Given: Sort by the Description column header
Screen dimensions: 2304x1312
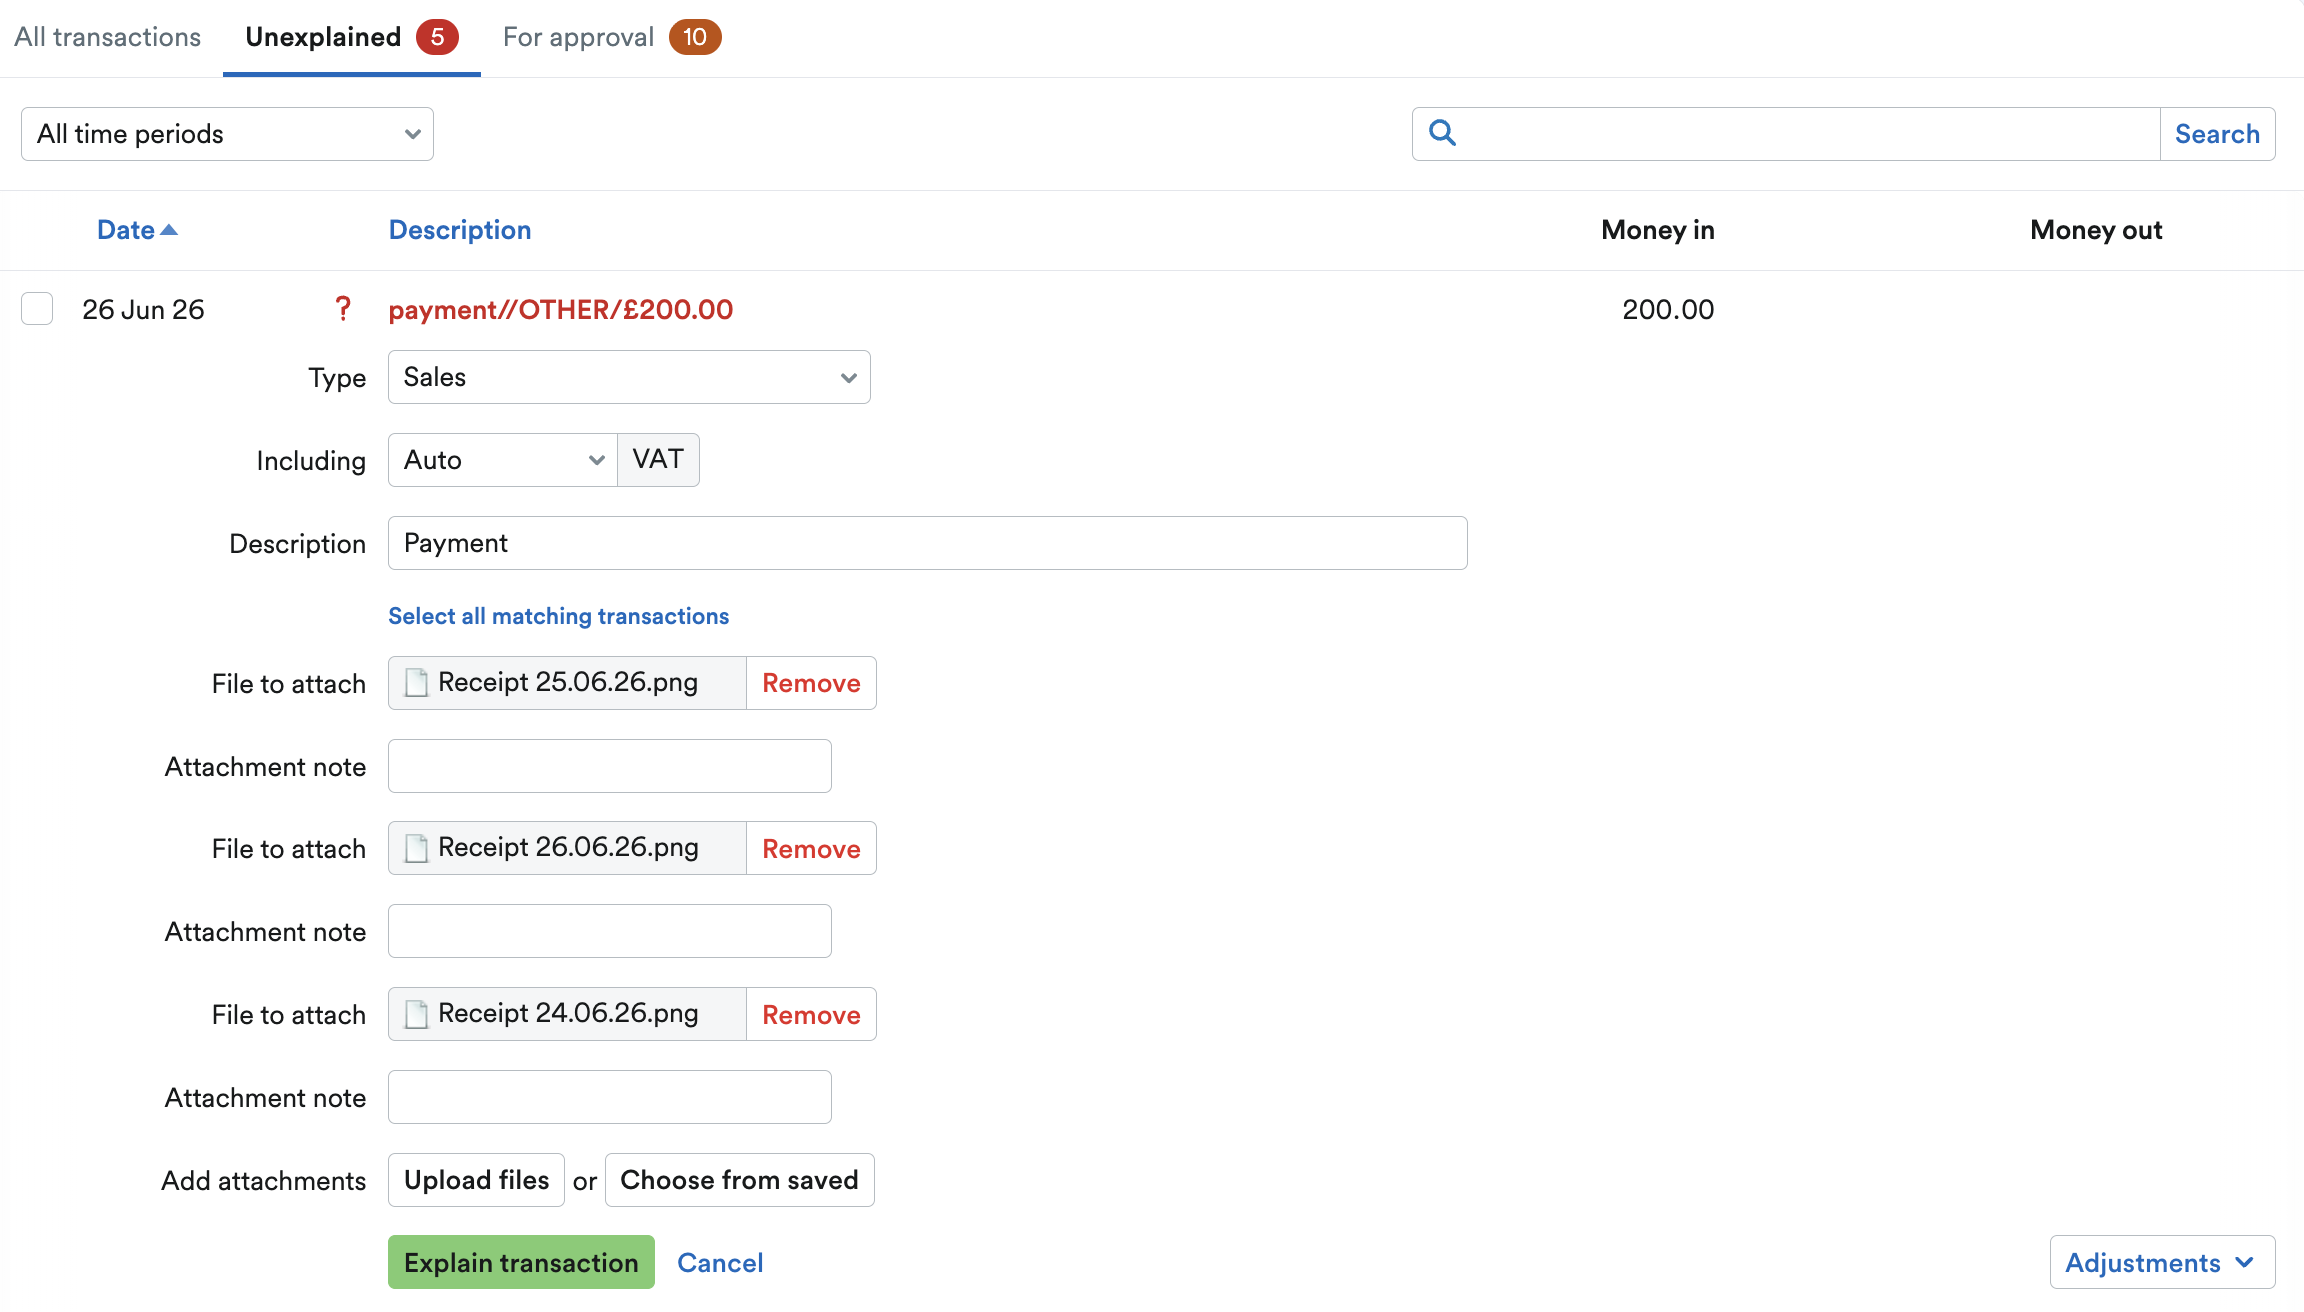Looking at the screenshot, I should (x=460, y=230).
